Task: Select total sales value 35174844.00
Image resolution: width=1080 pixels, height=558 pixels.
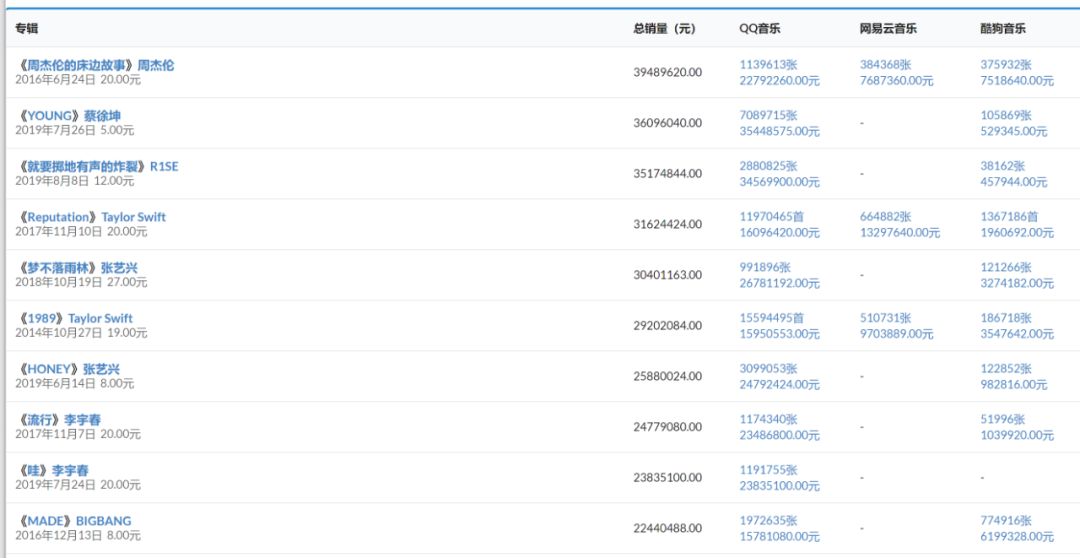Action: 667,174
